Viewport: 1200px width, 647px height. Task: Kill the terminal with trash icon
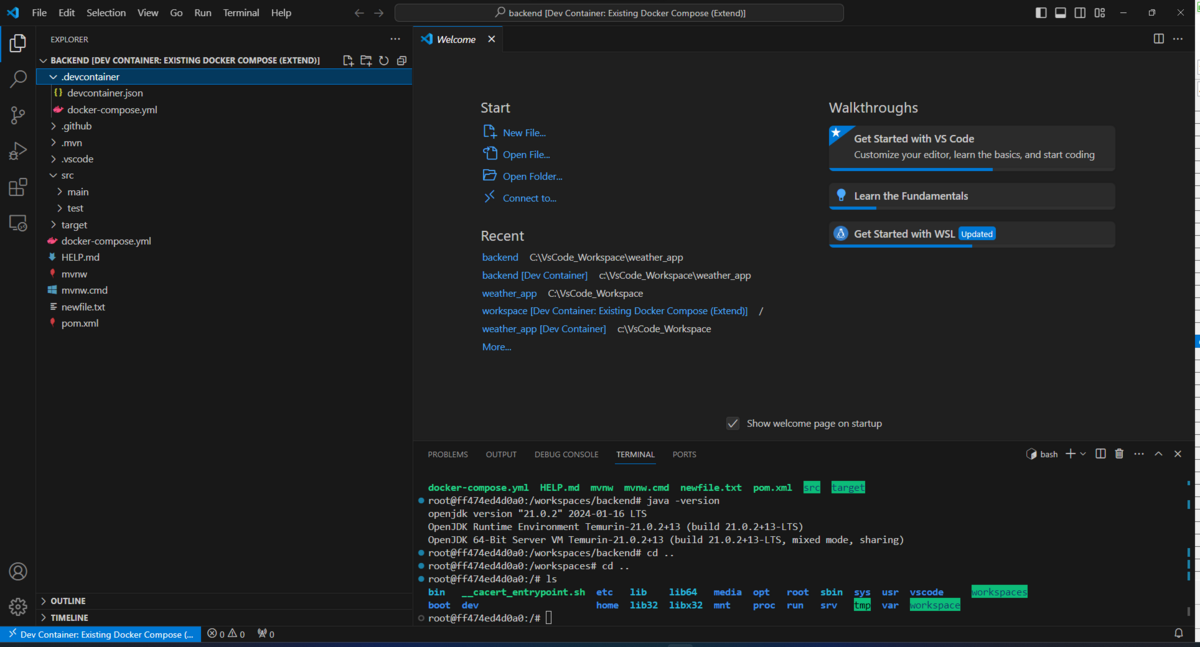(1119, 454)
